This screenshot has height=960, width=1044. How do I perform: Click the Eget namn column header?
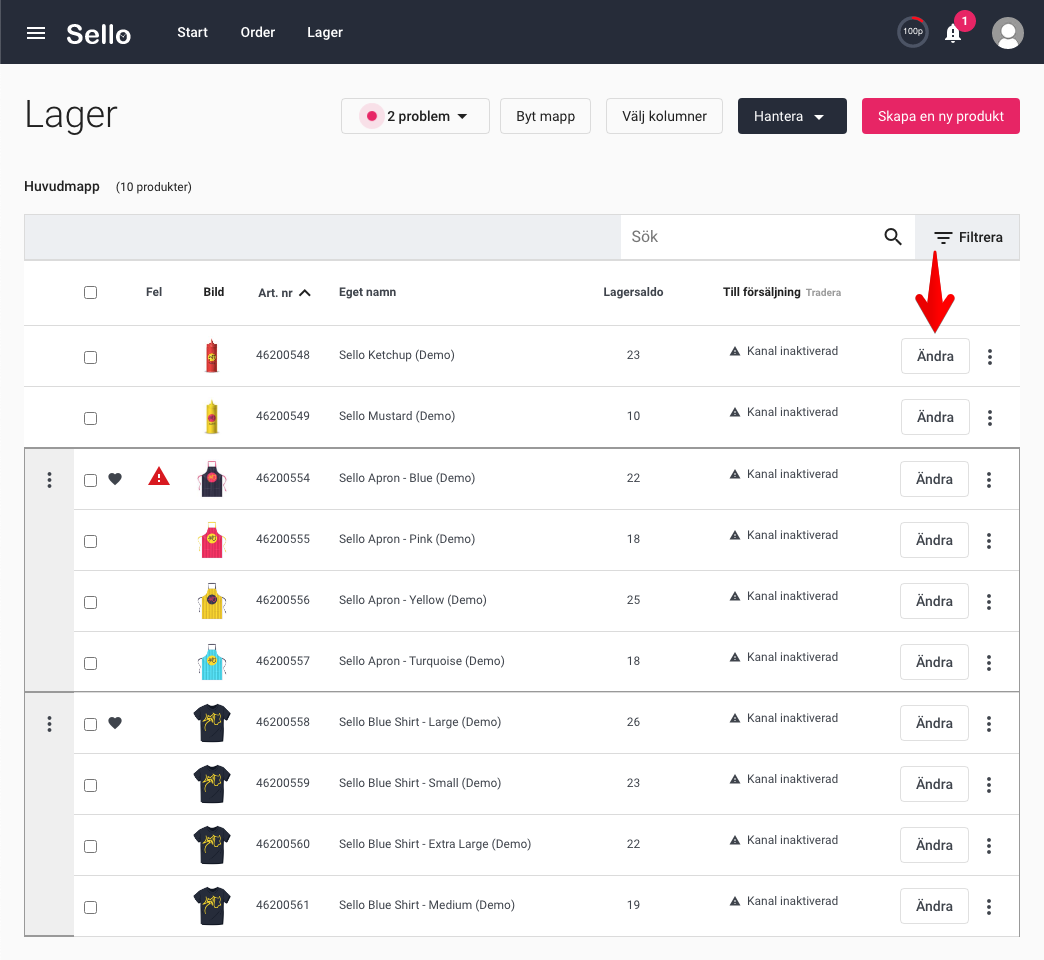point(368,292)
